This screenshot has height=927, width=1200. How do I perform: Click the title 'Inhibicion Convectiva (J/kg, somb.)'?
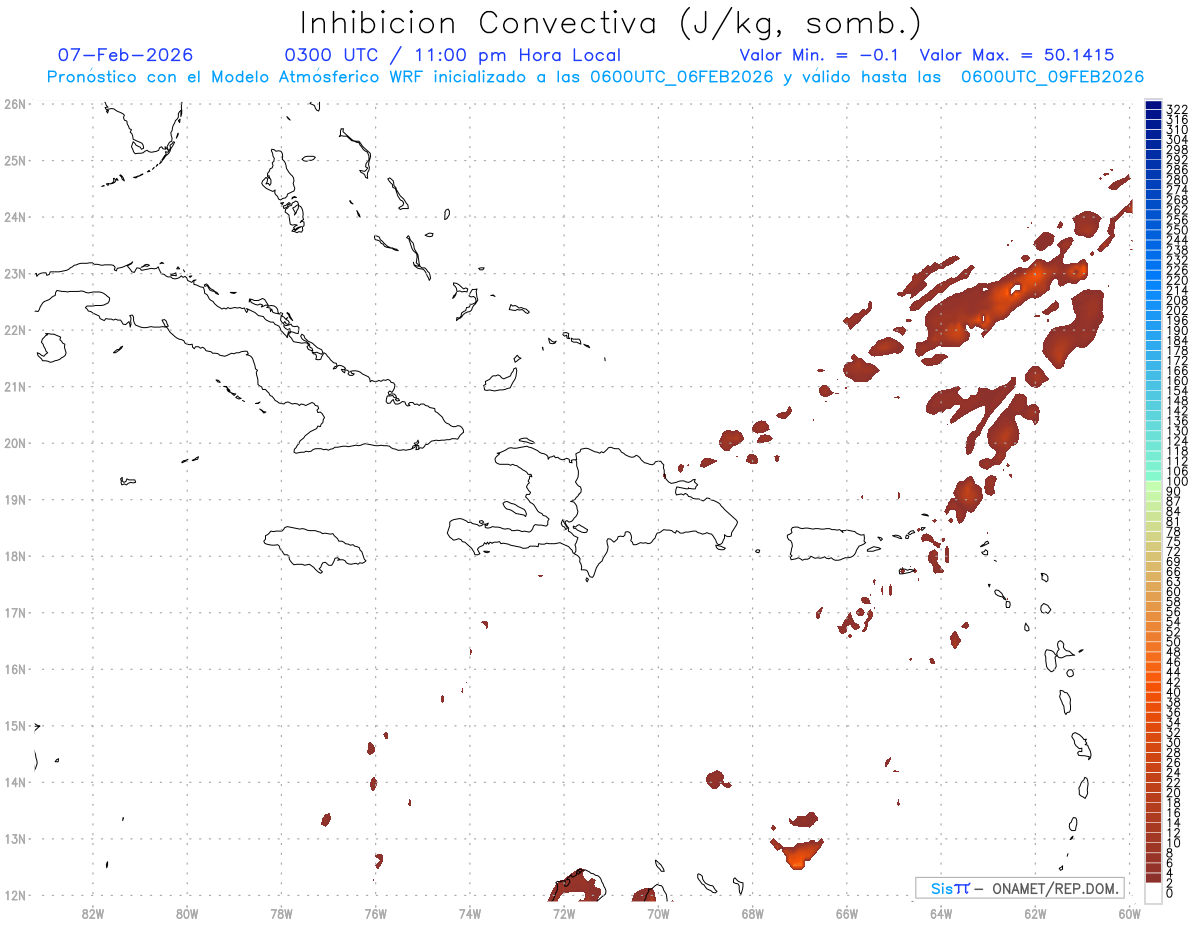611,24
